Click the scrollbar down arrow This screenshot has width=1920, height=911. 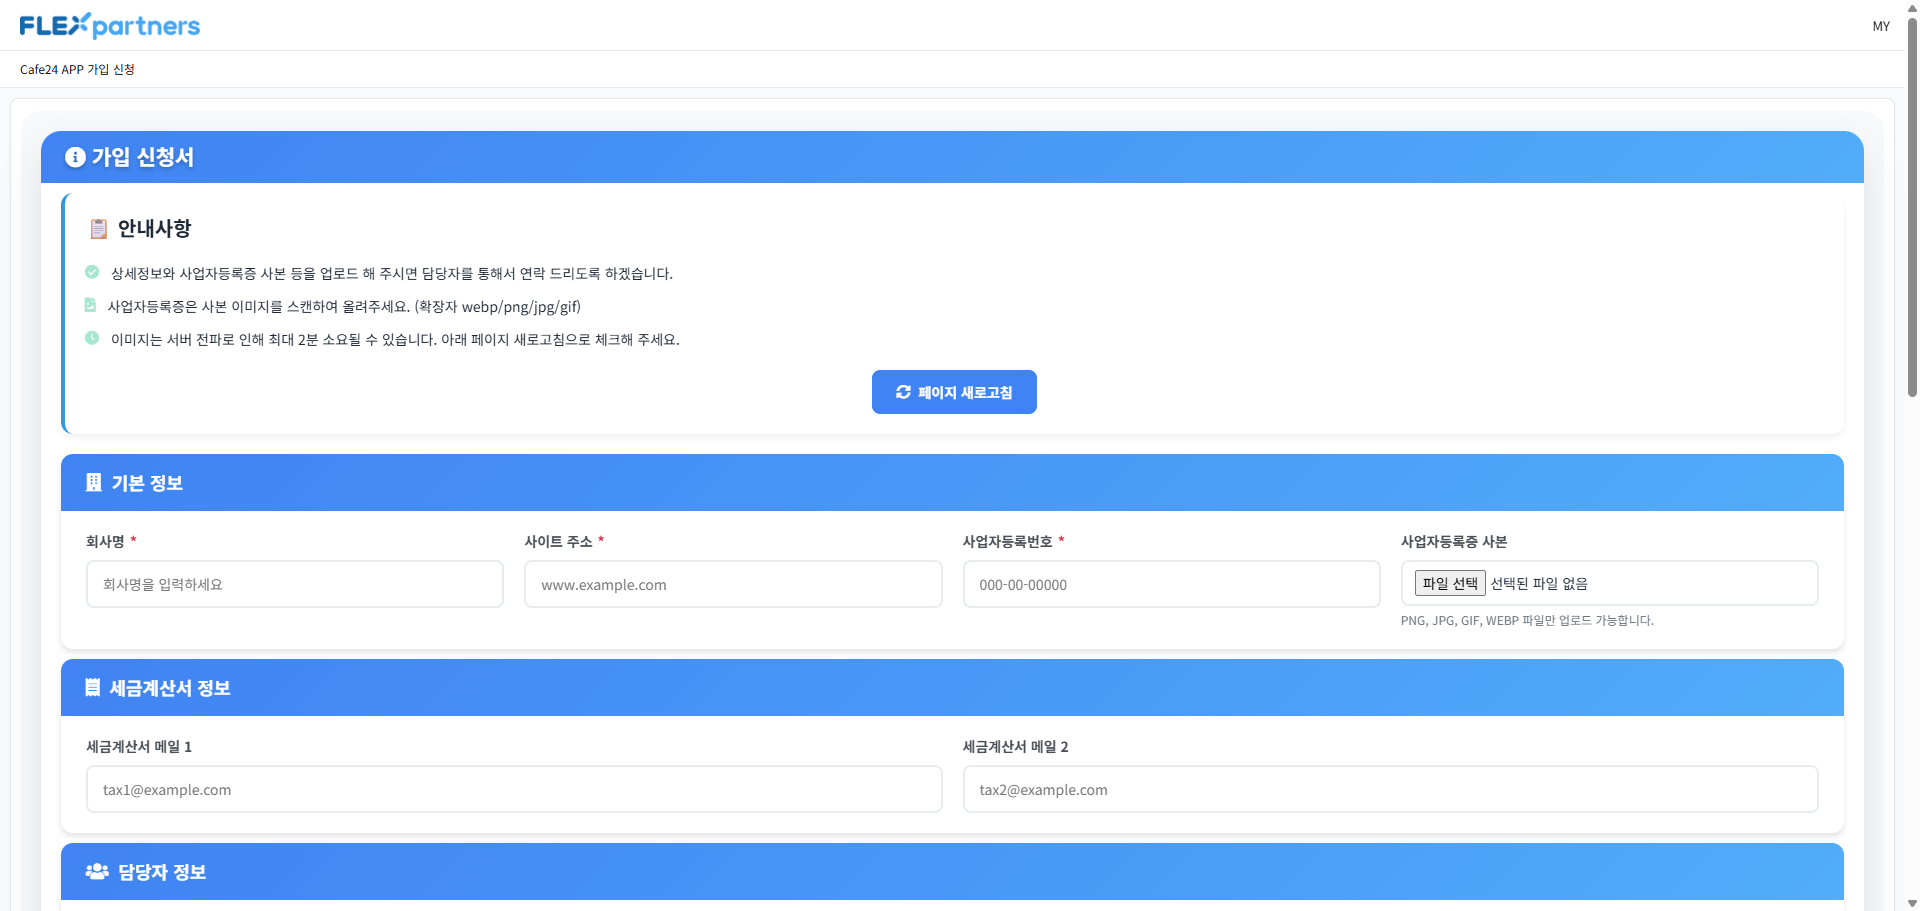click(1912, 903)
